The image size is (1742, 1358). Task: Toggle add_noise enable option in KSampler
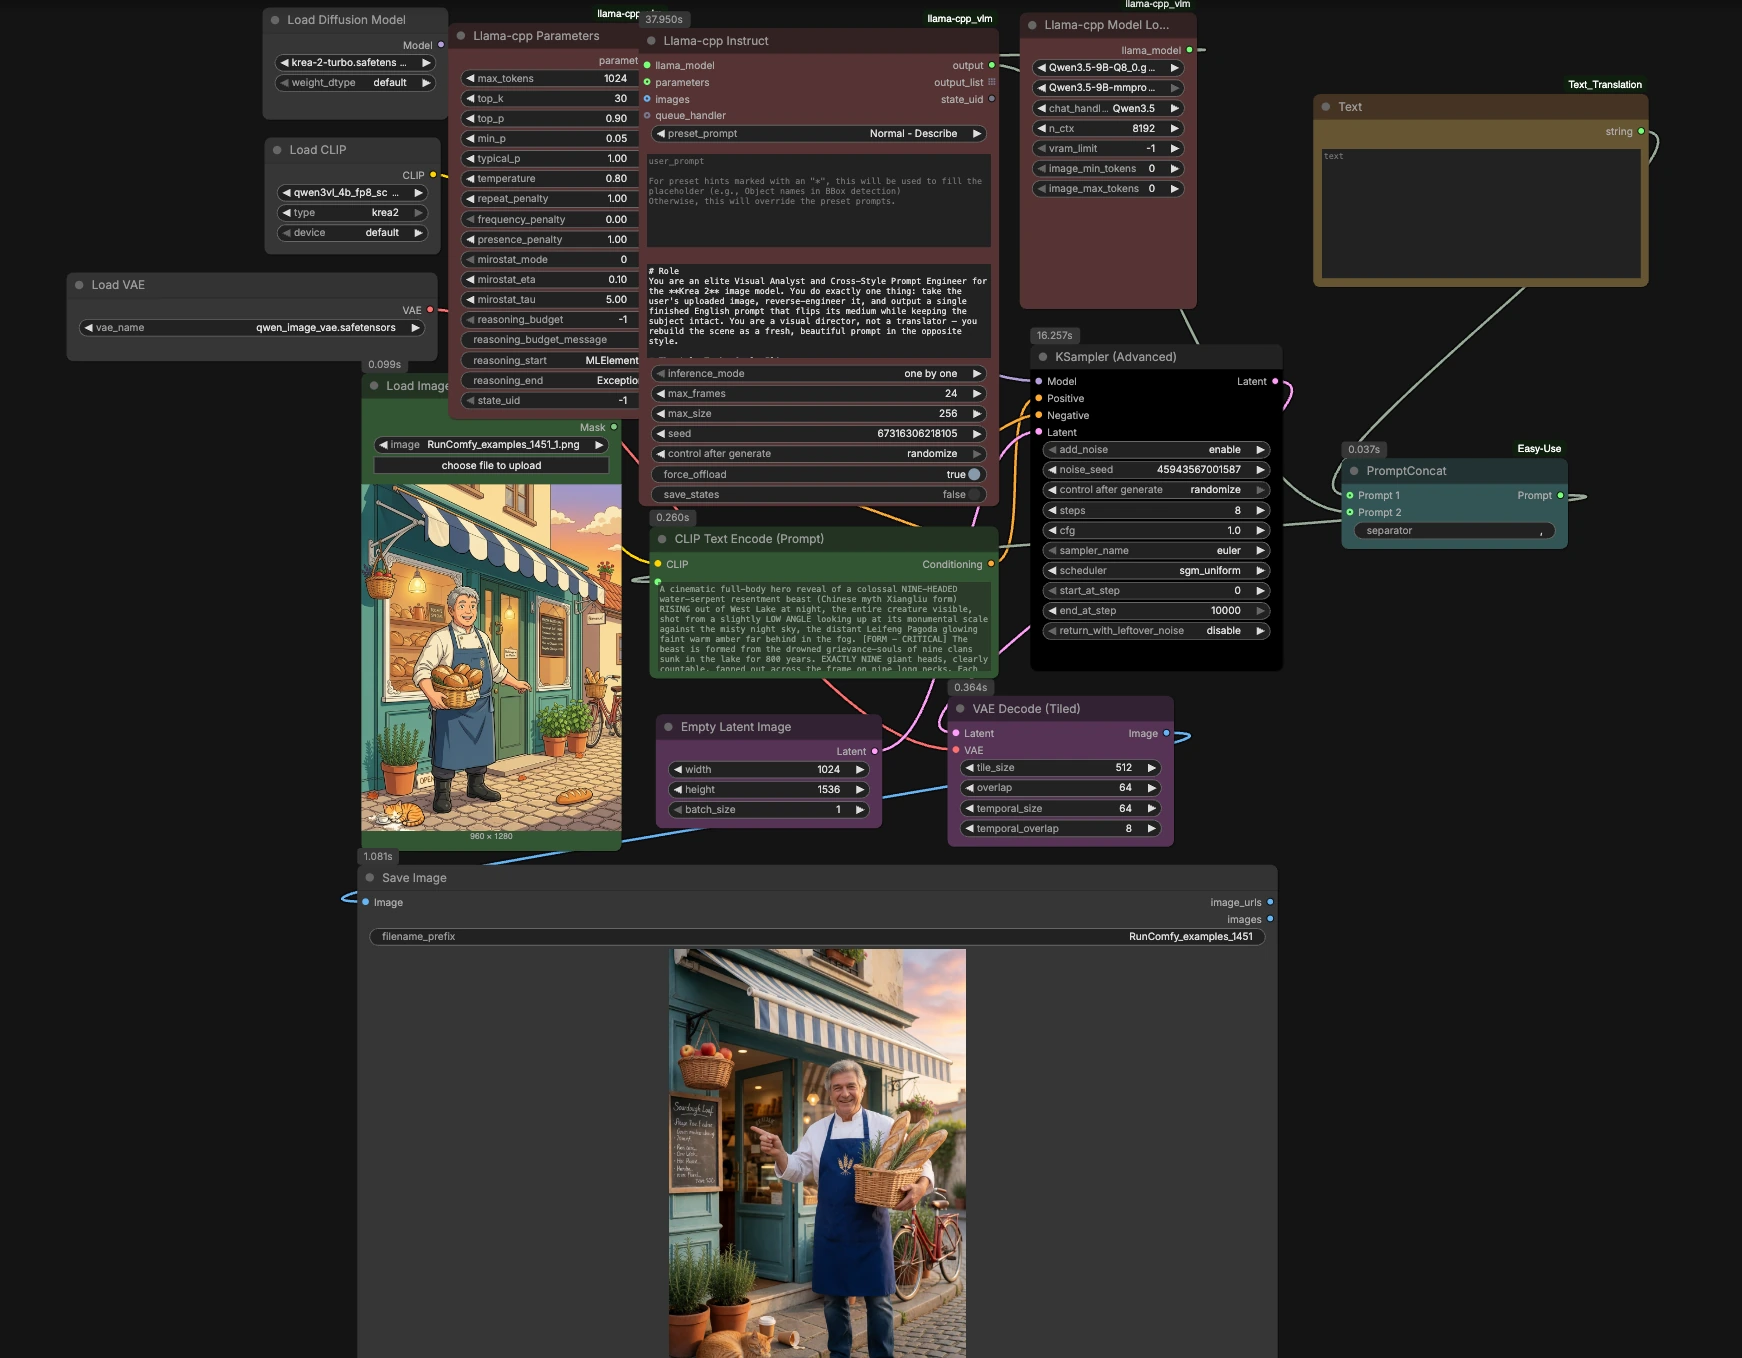(x=1156, y=450)
